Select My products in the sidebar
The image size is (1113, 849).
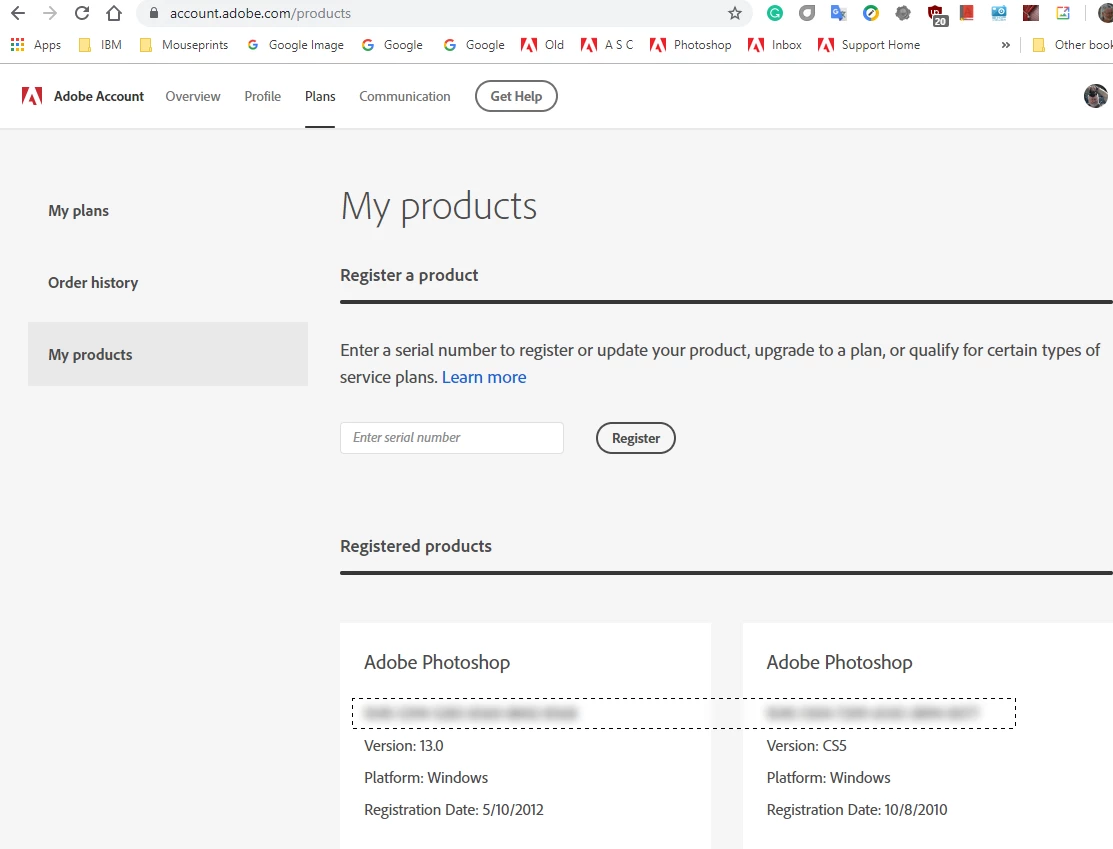point(168,354)
